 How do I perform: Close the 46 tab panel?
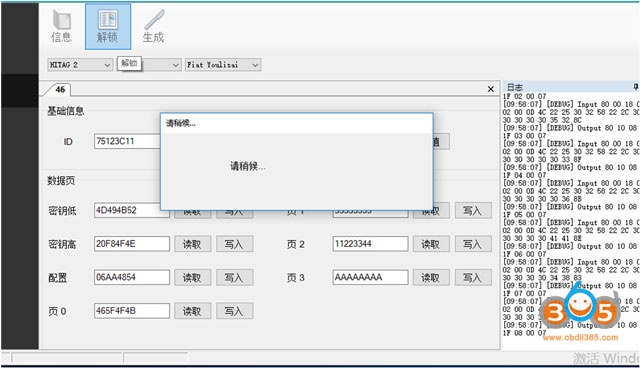click(491, 89)
